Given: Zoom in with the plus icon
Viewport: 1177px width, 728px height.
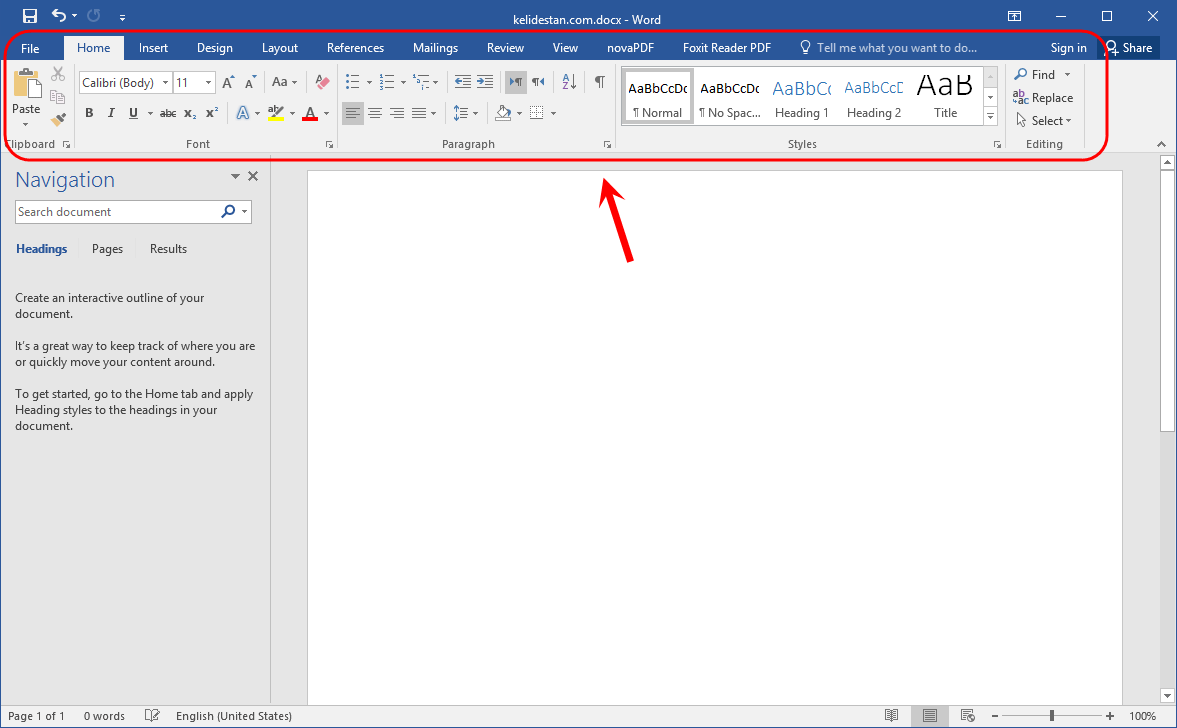Looking at the screenshot, I should [1110, 716].
